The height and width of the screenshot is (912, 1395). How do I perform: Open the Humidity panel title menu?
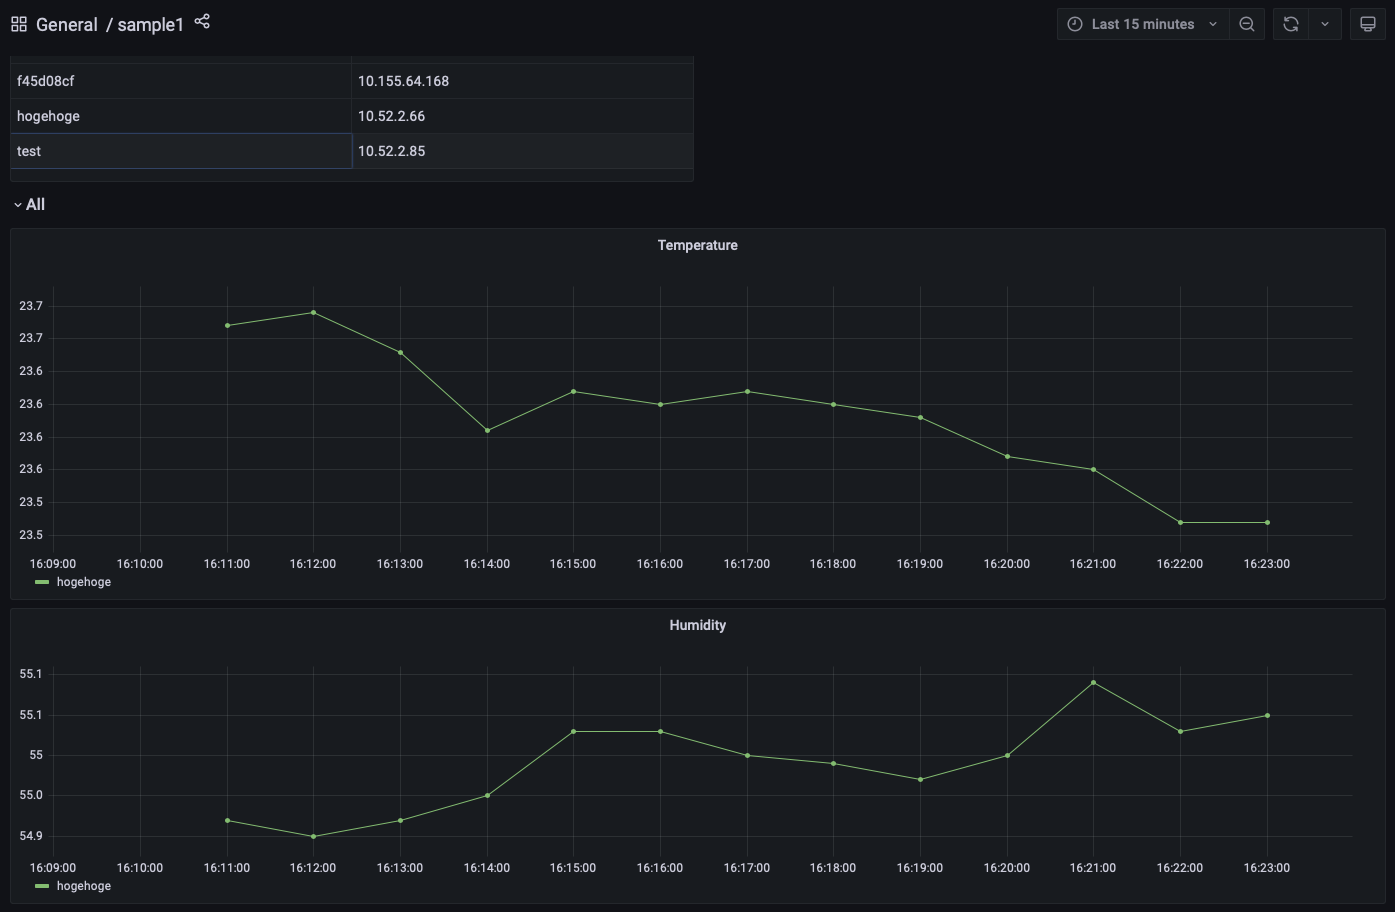pyautogui.click(x=697, y=625)
